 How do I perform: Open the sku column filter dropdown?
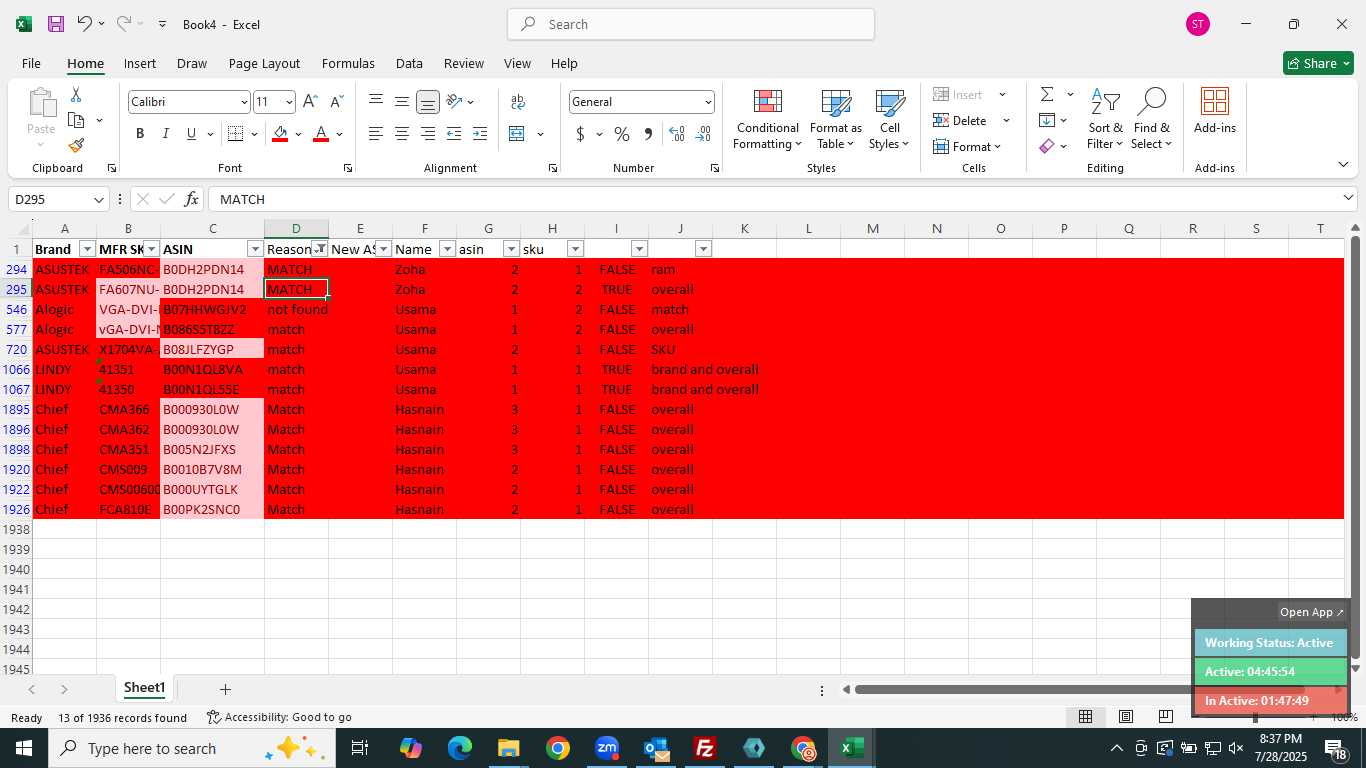pyautogui.click(x=575, y=249)
